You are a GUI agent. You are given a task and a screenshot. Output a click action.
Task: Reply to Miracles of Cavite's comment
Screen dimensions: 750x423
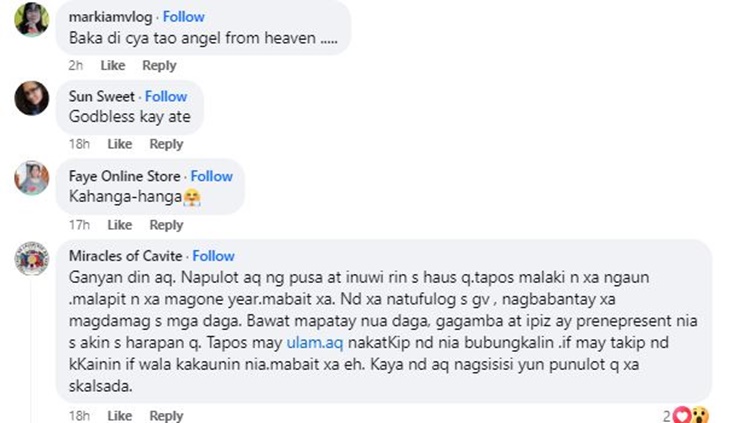pos(166,415)
